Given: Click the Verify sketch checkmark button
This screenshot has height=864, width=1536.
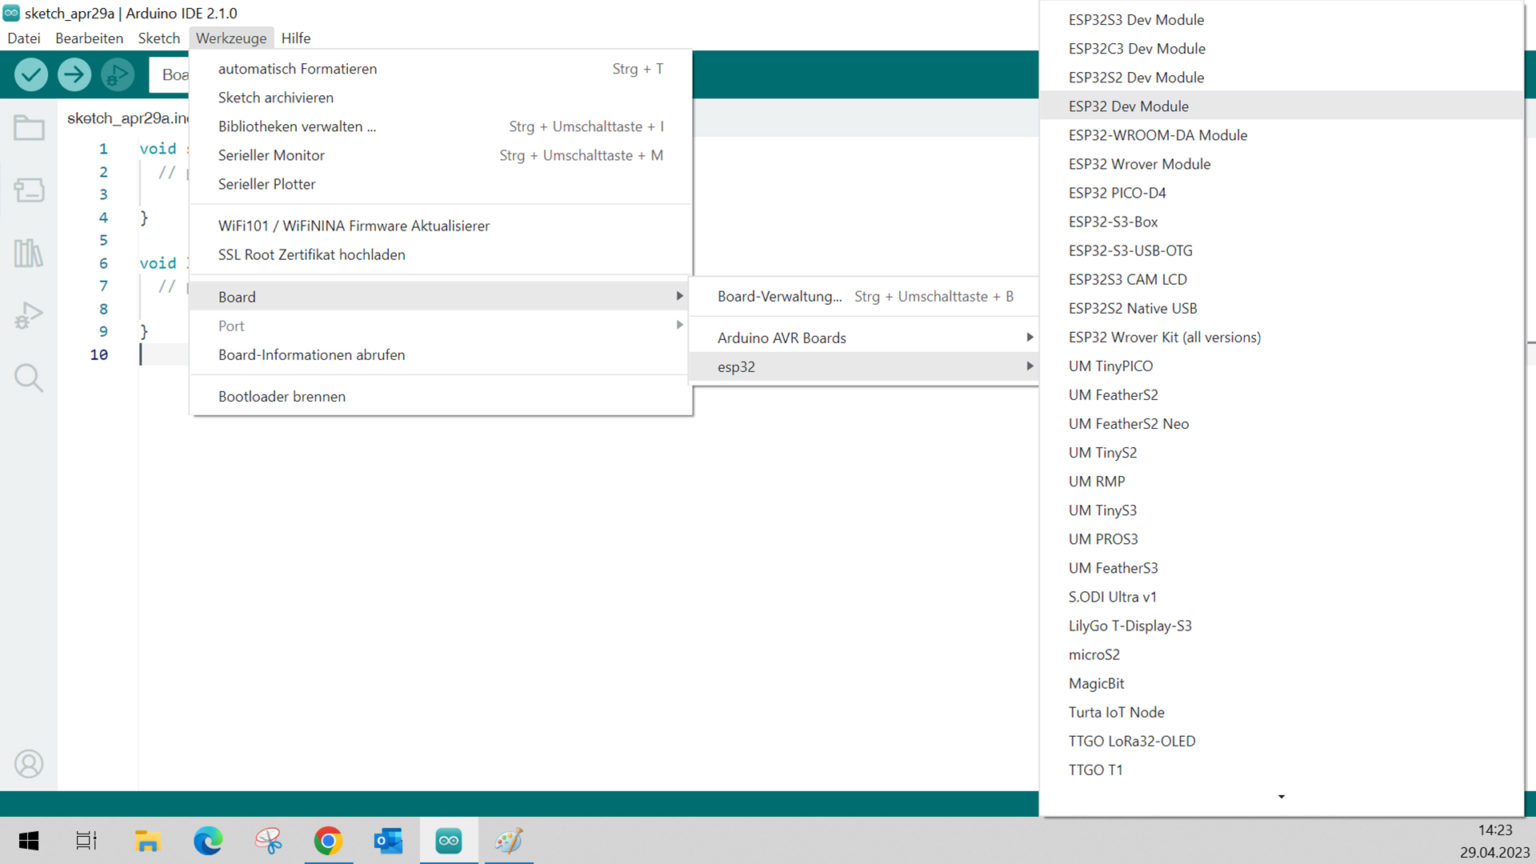Looking at the screenshot, I should coord(31,75).
